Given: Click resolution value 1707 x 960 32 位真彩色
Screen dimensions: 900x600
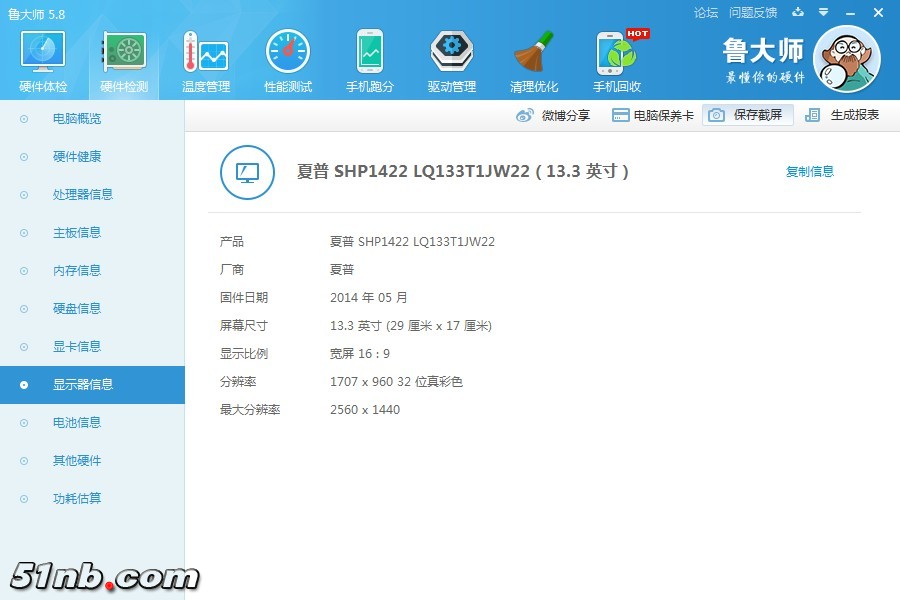Looking at the screenshot, I should coord(396,382).
